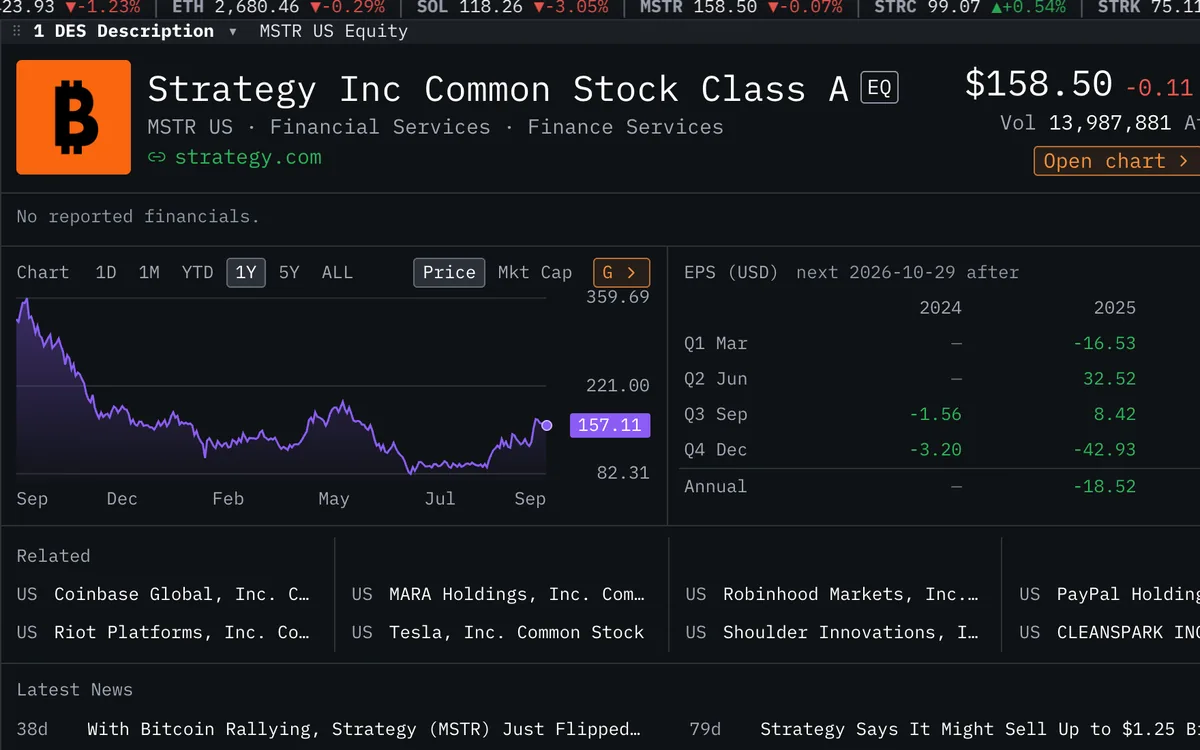Screen dimensions: 1200x750
Task: Click the purple endpoint dot on chart
Action: point(546,425)
